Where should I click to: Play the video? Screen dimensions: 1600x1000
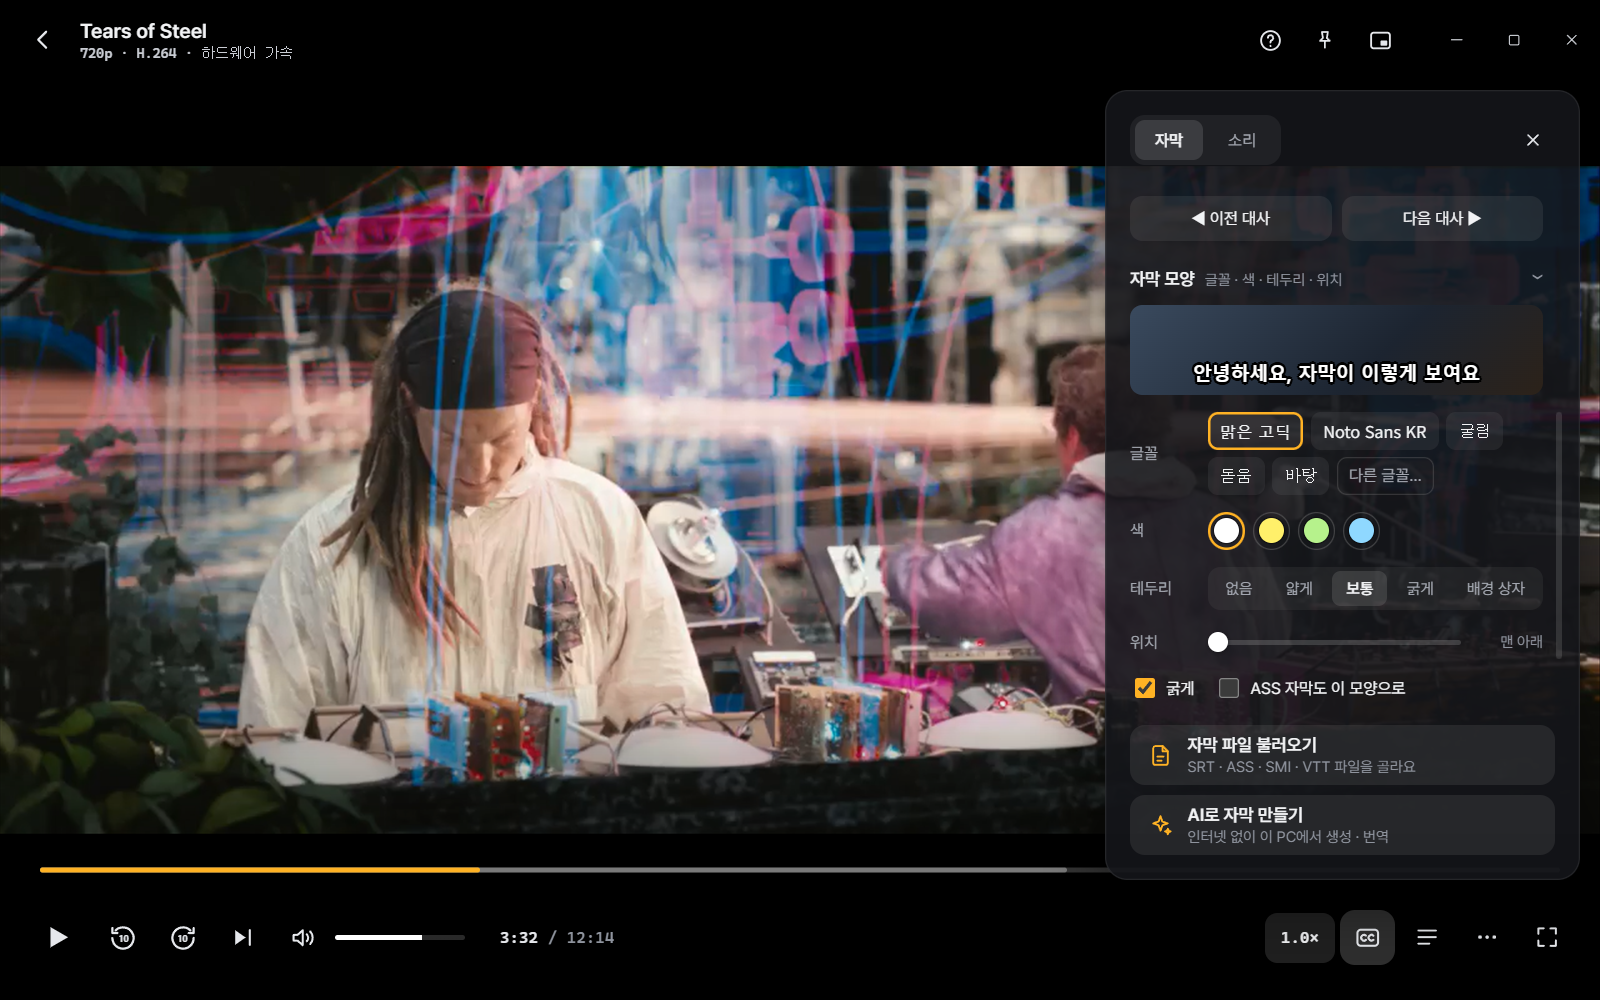tap(58, 937)
